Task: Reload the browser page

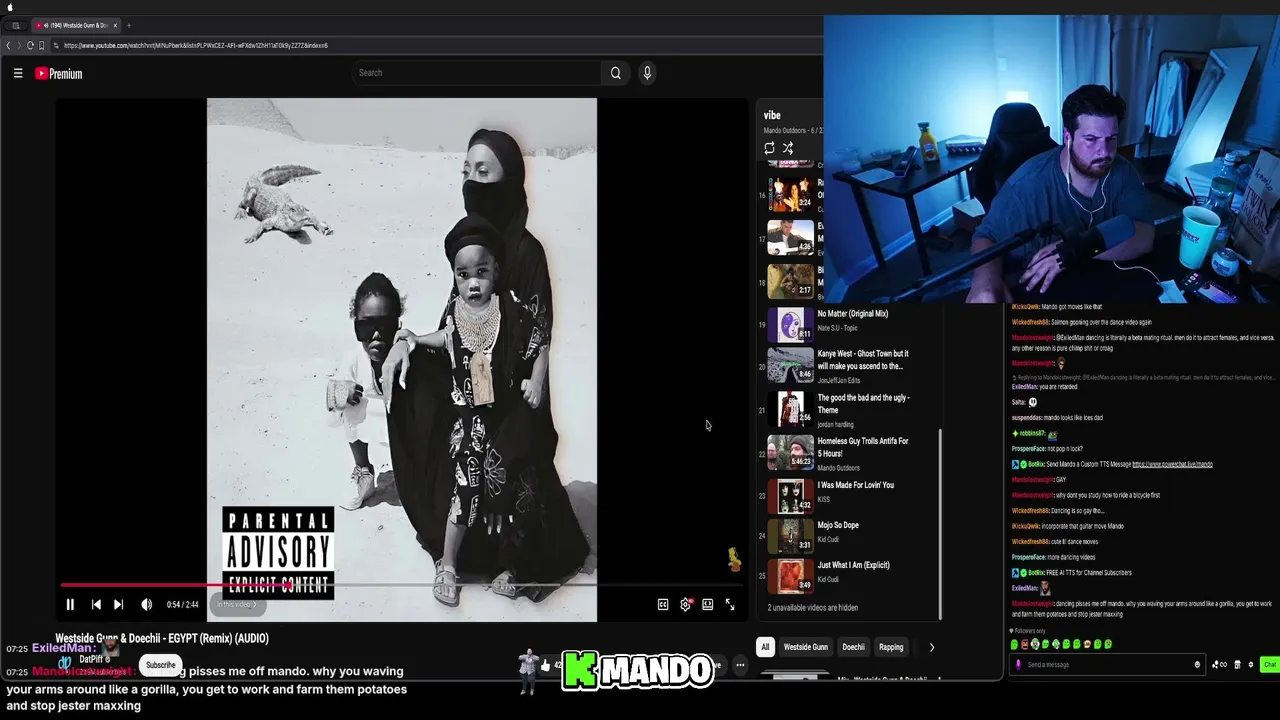Action: (30, 45)
